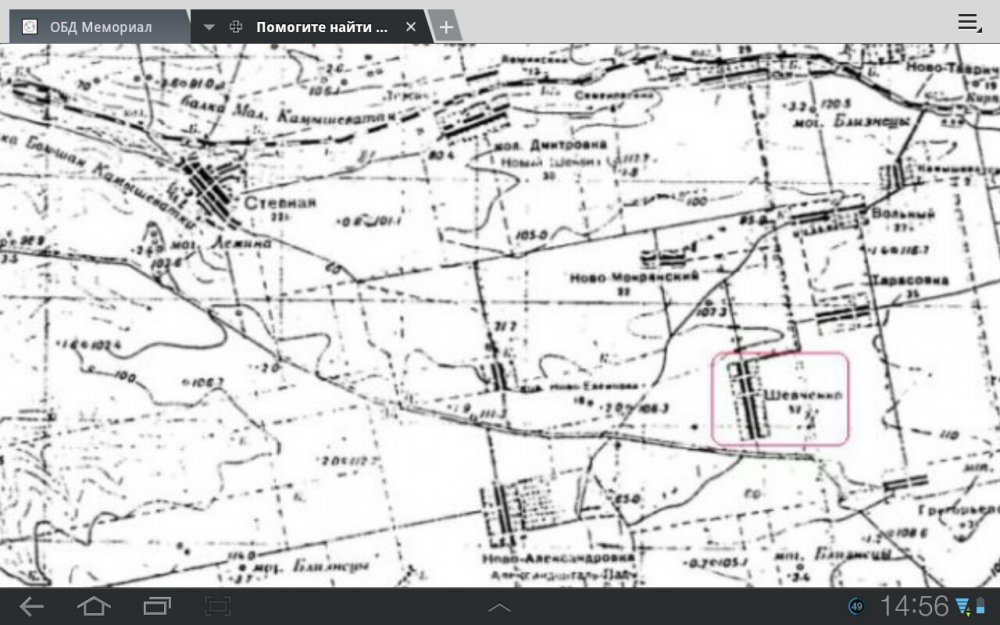
Task: Tap the battery status icon
Action: point(980,606)
